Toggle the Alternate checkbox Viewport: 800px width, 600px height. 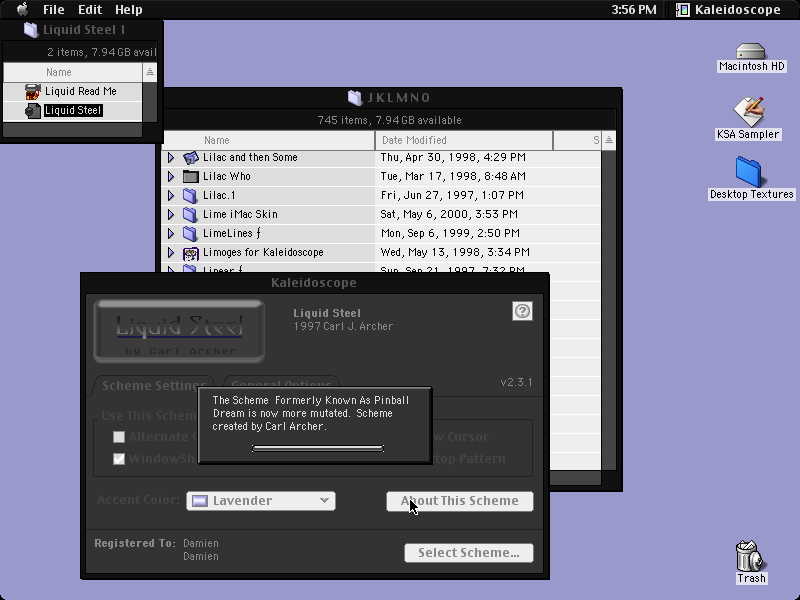click(119, 437)
